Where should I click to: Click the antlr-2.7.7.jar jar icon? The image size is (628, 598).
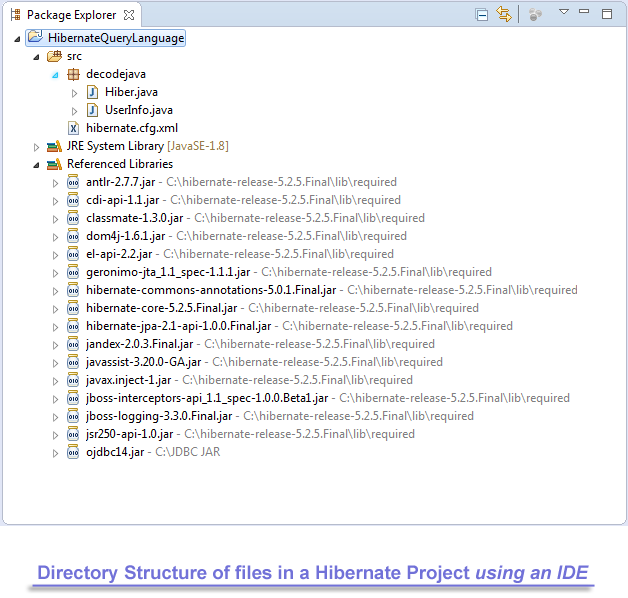73,182
